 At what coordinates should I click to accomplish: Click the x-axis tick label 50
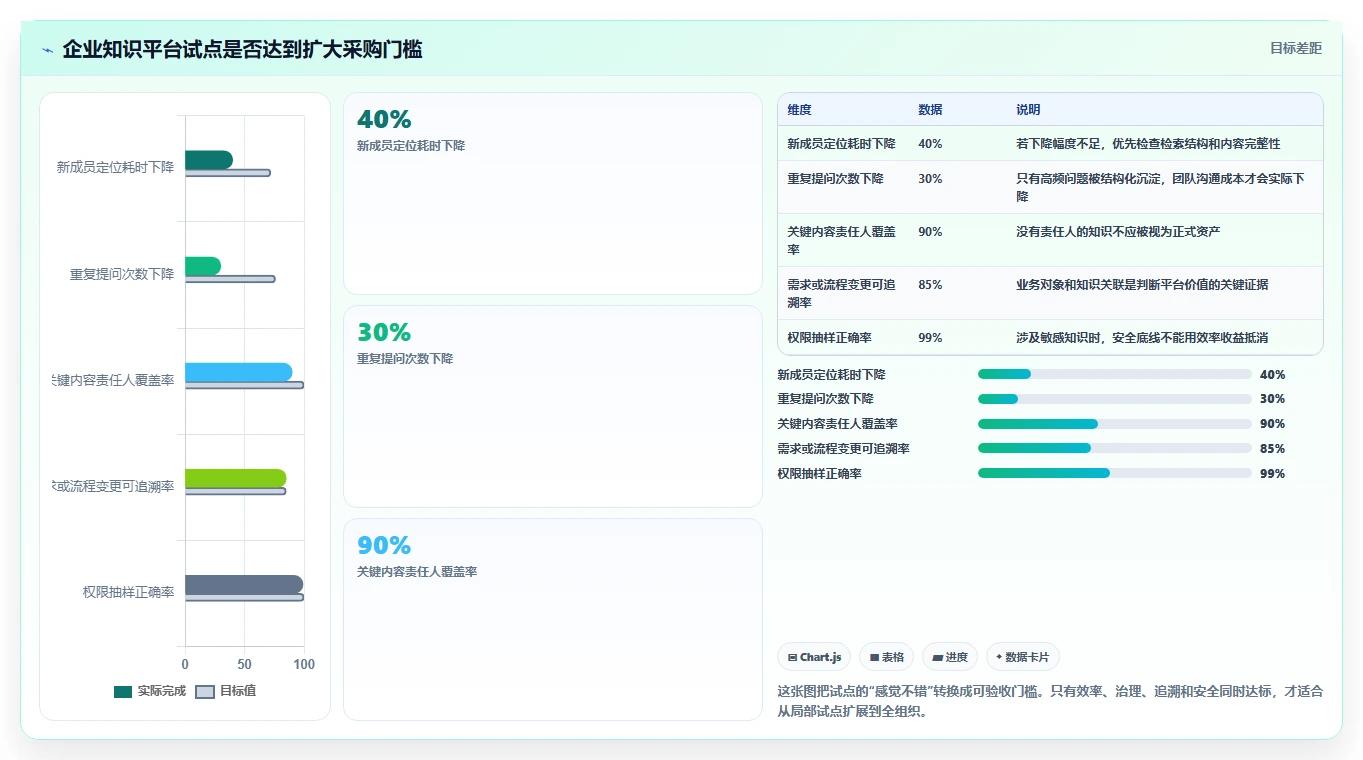(244, 664)
